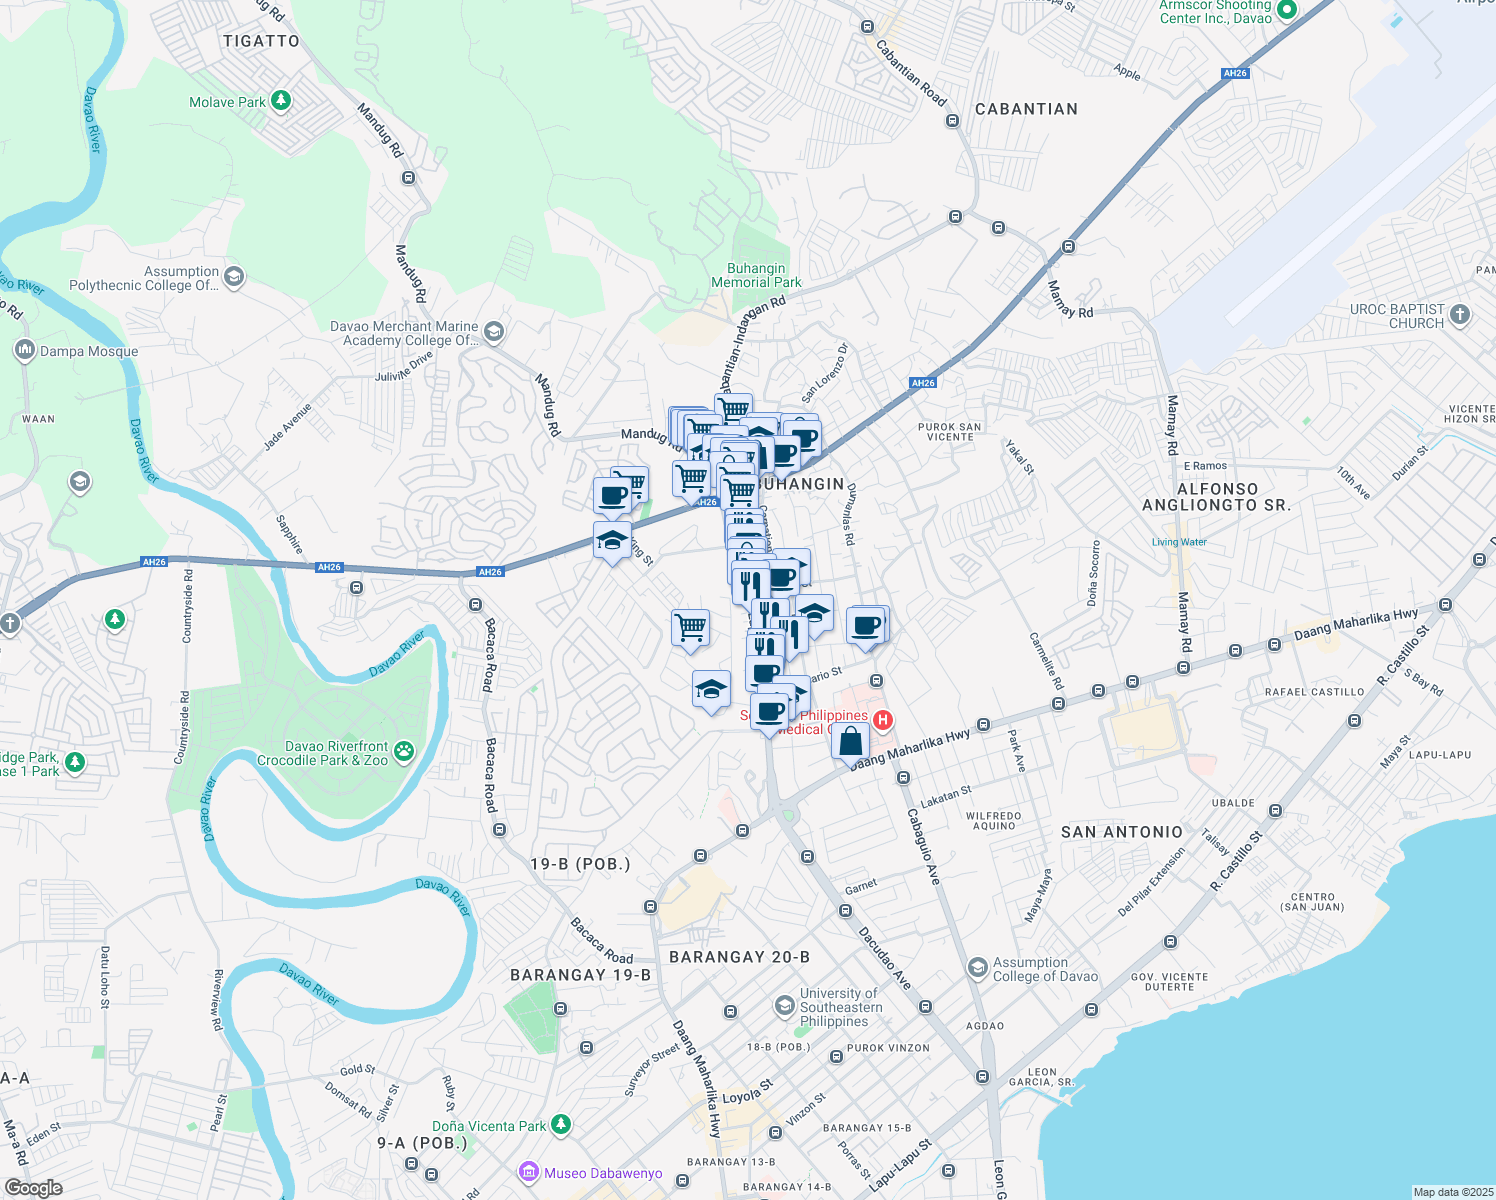Select the park icon at Doña Vicenta Park
The image size is (1496, 1200).
559,1125
